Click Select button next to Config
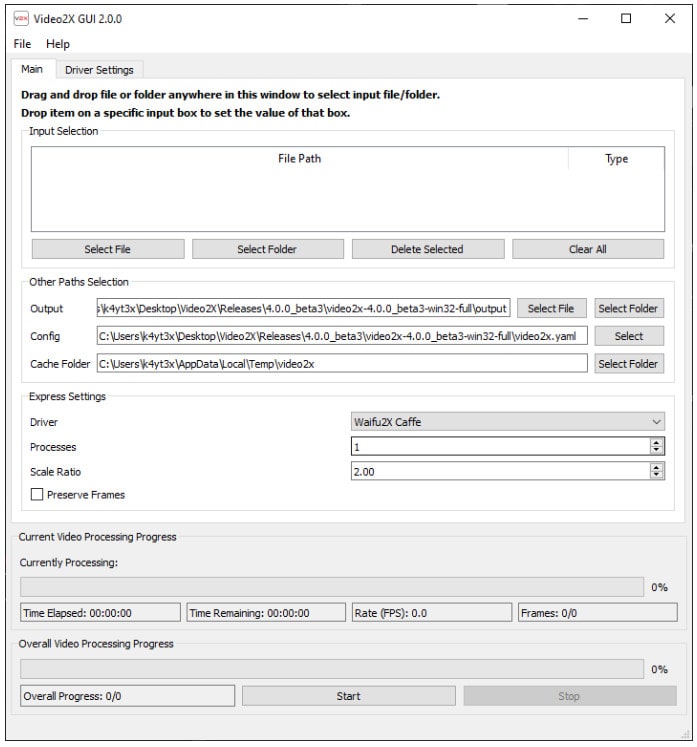697x747 pixels. 629,336
